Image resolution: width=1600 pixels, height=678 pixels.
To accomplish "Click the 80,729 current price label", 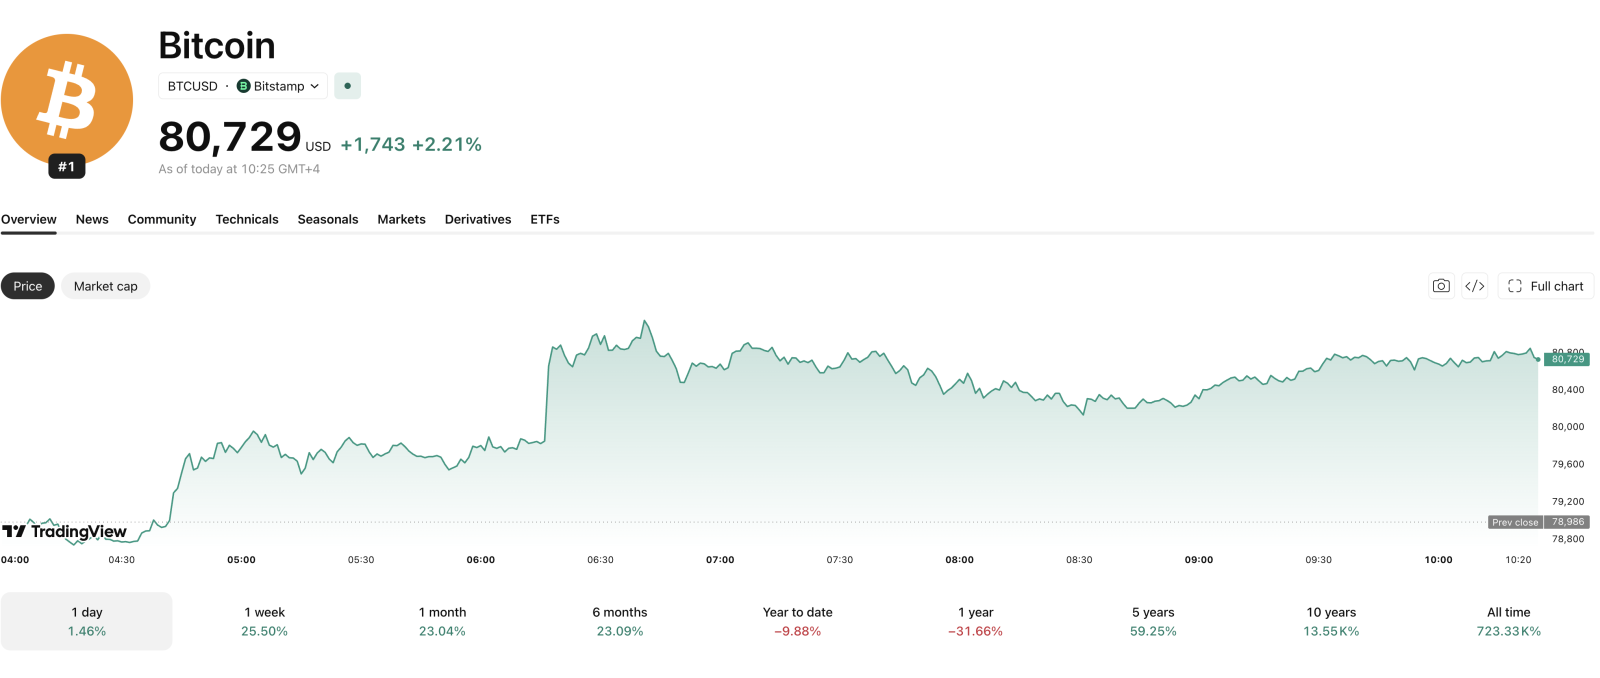I will [1567, 359].
